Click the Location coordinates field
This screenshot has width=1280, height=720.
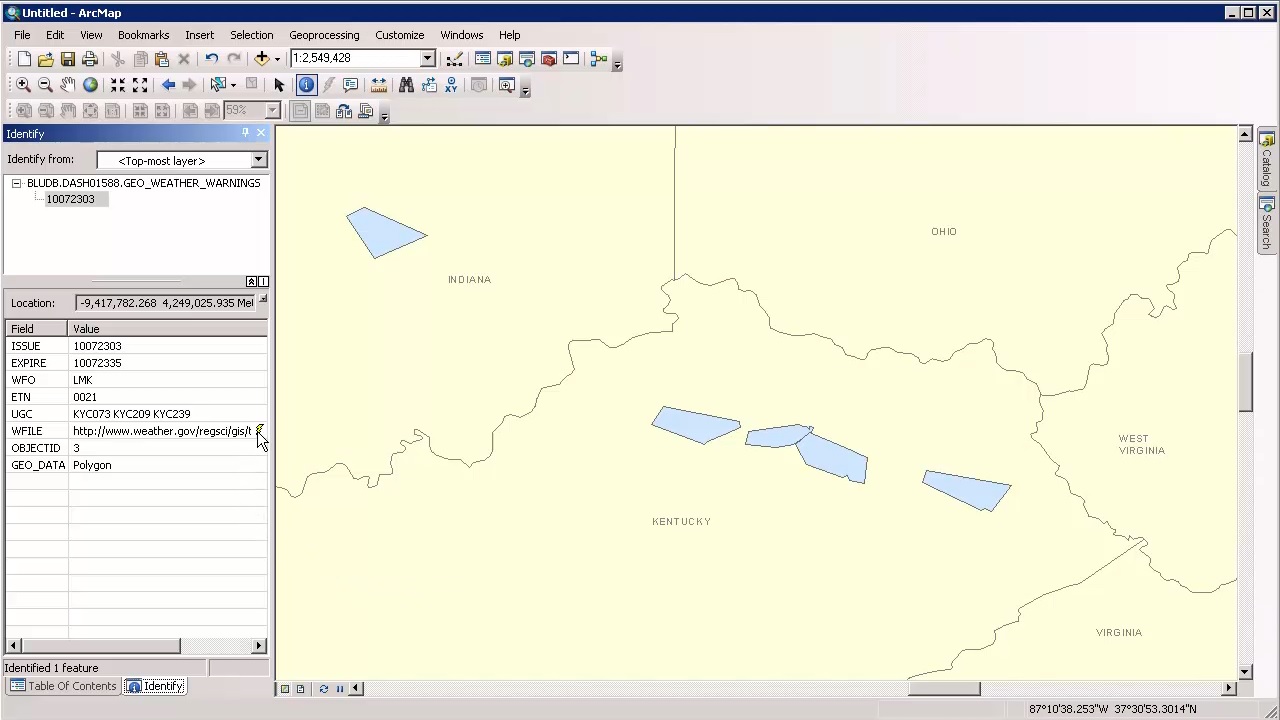tap(165, 303)
